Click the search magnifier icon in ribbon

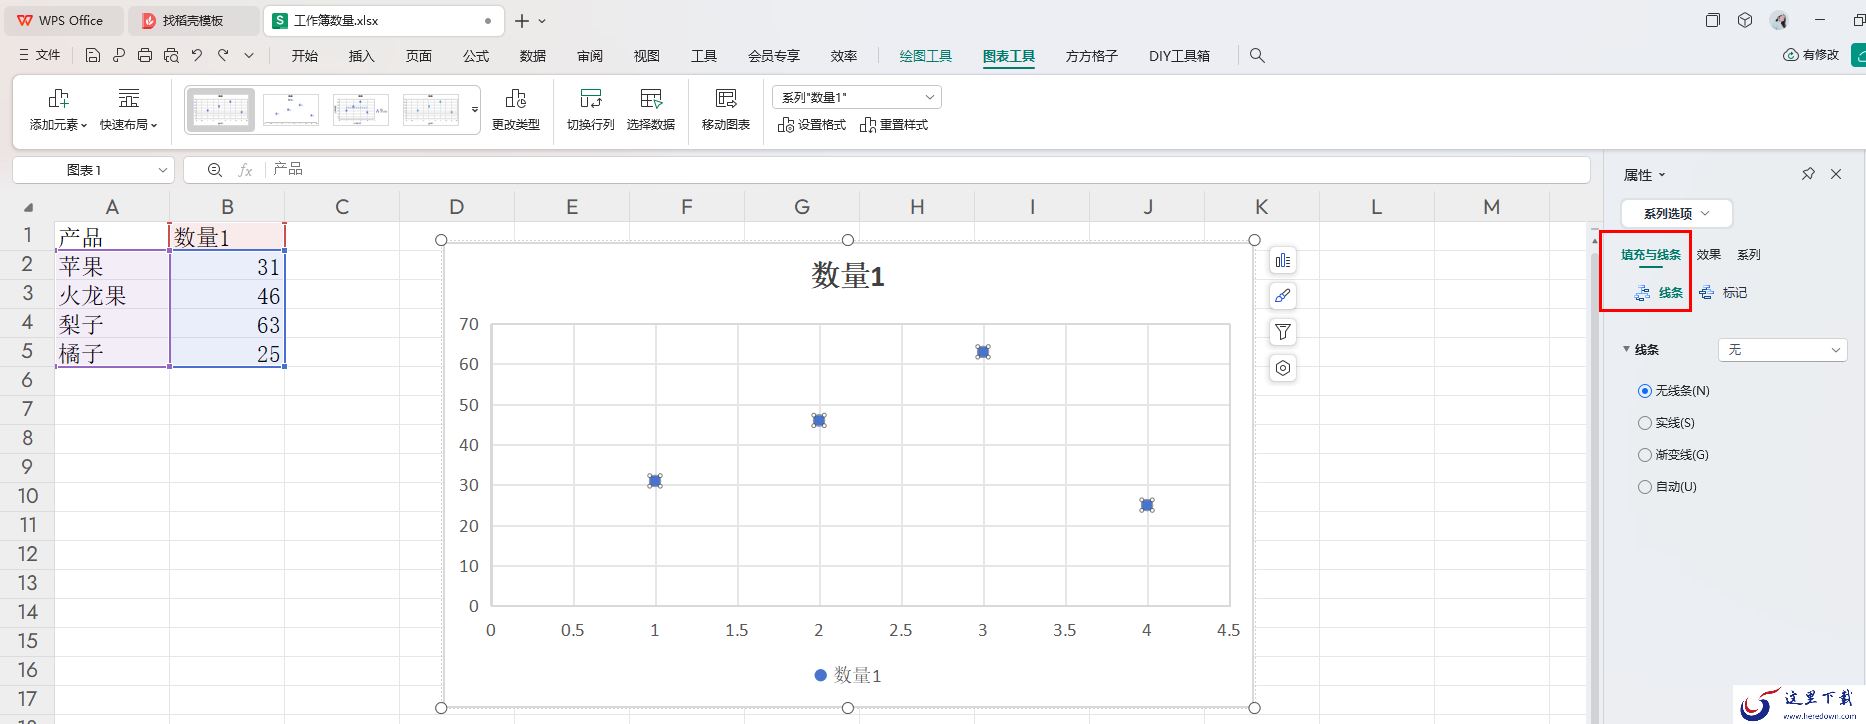point(1258,56)
